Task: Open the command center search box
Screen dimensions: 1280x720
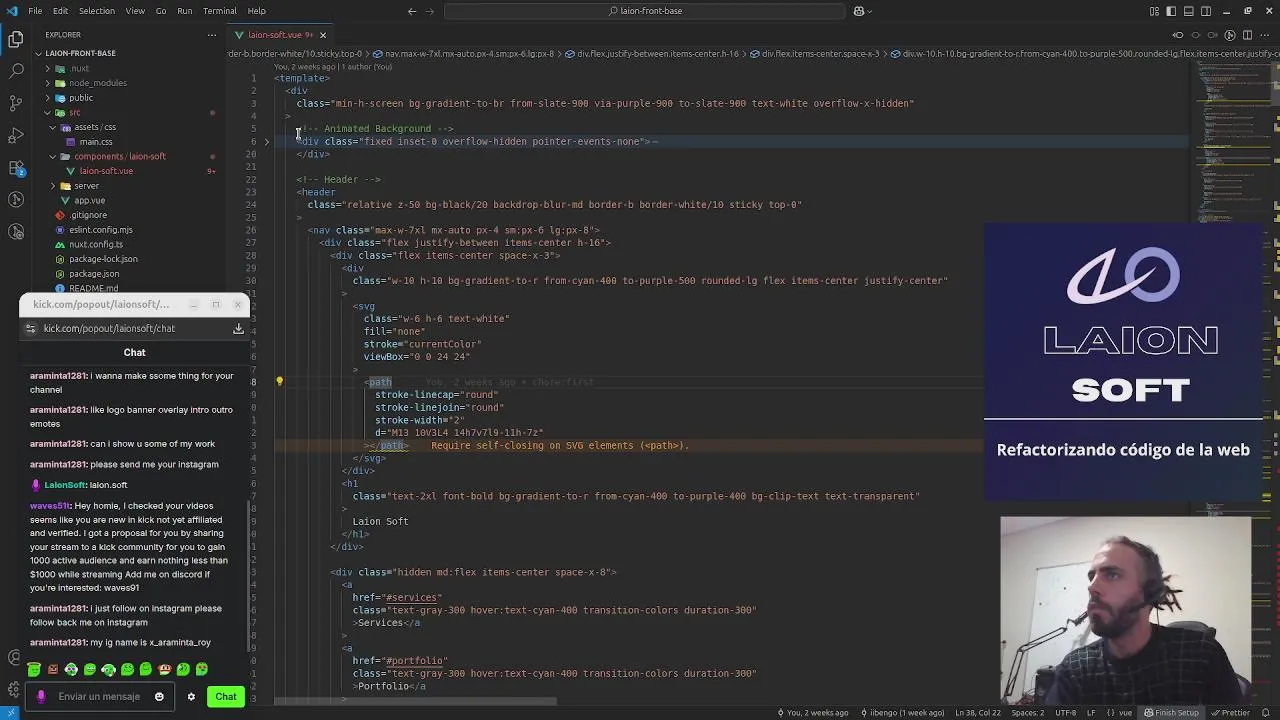Action: pyautogui.click(x=645, y=11)
